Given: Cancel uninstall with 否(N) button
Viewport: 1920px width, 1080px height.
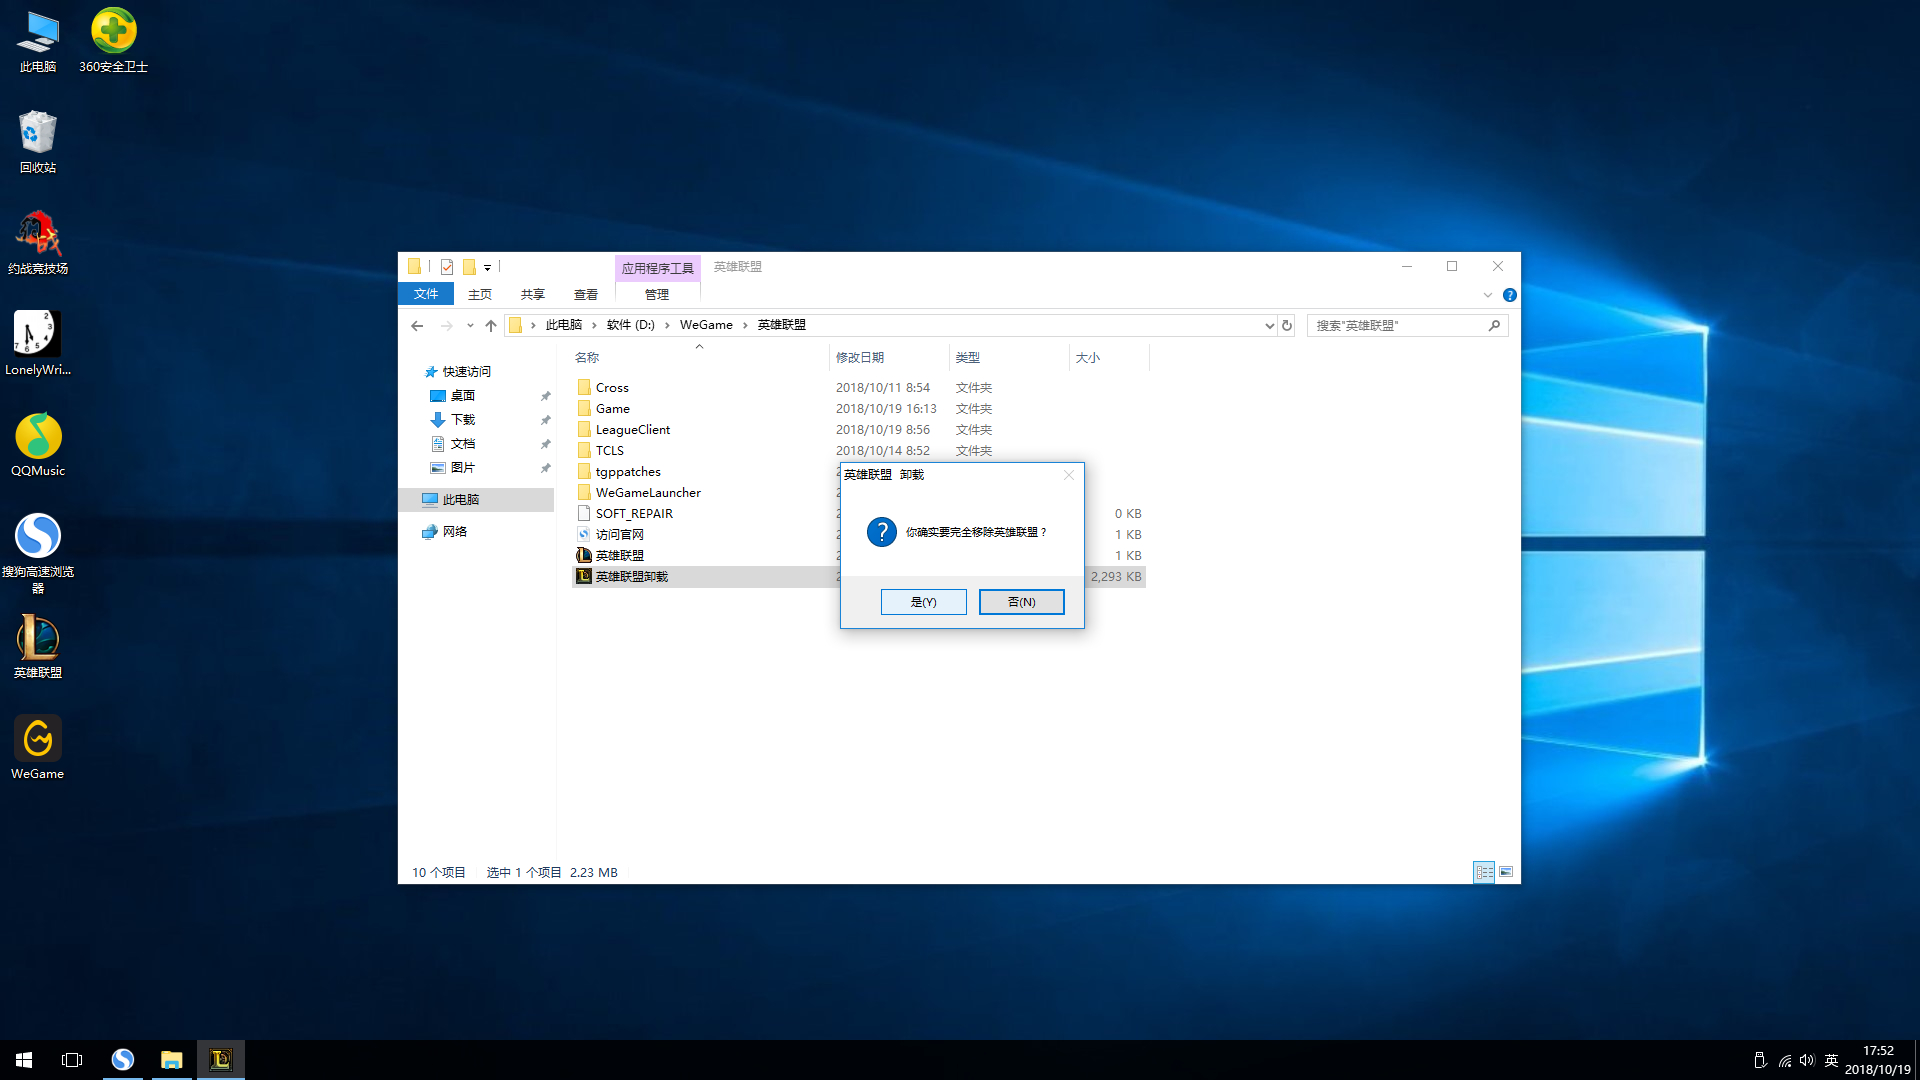Looking at the screenshot, I should 1021,602.
